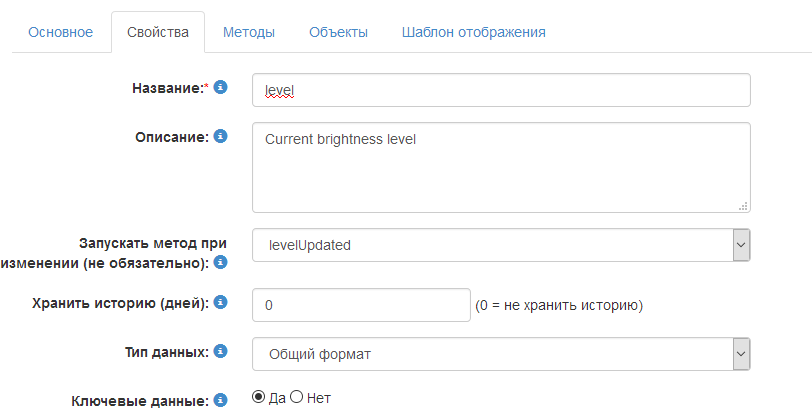Viewport: 812px width, 411px height.
Task: Click info icon next to Название label
Action: click(221, 87)
